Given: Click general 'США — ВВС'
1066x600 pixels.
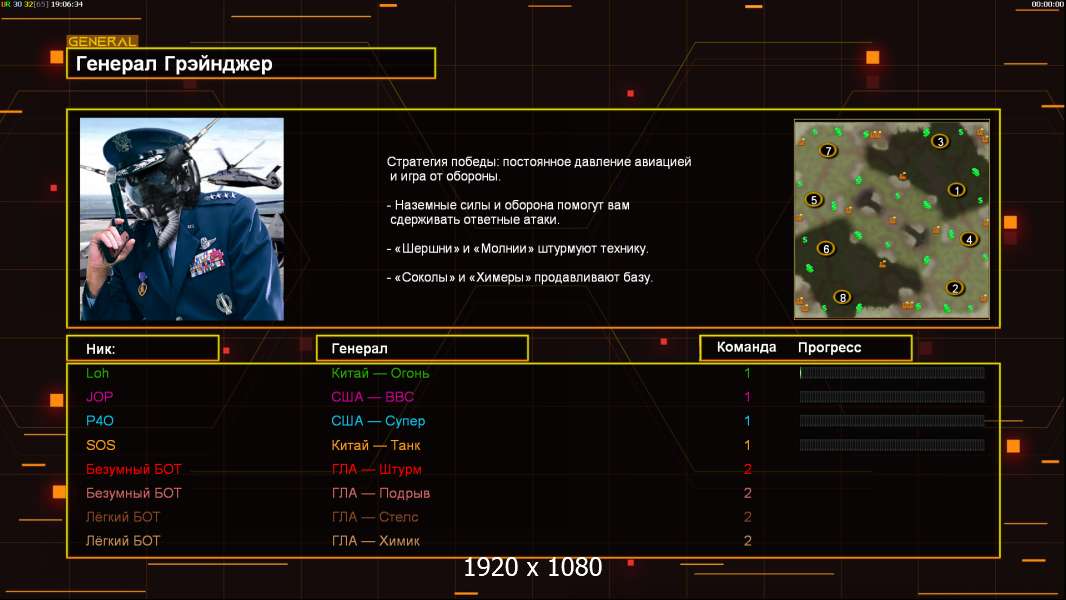Looking at the screenshot, I should click(373, 397).
